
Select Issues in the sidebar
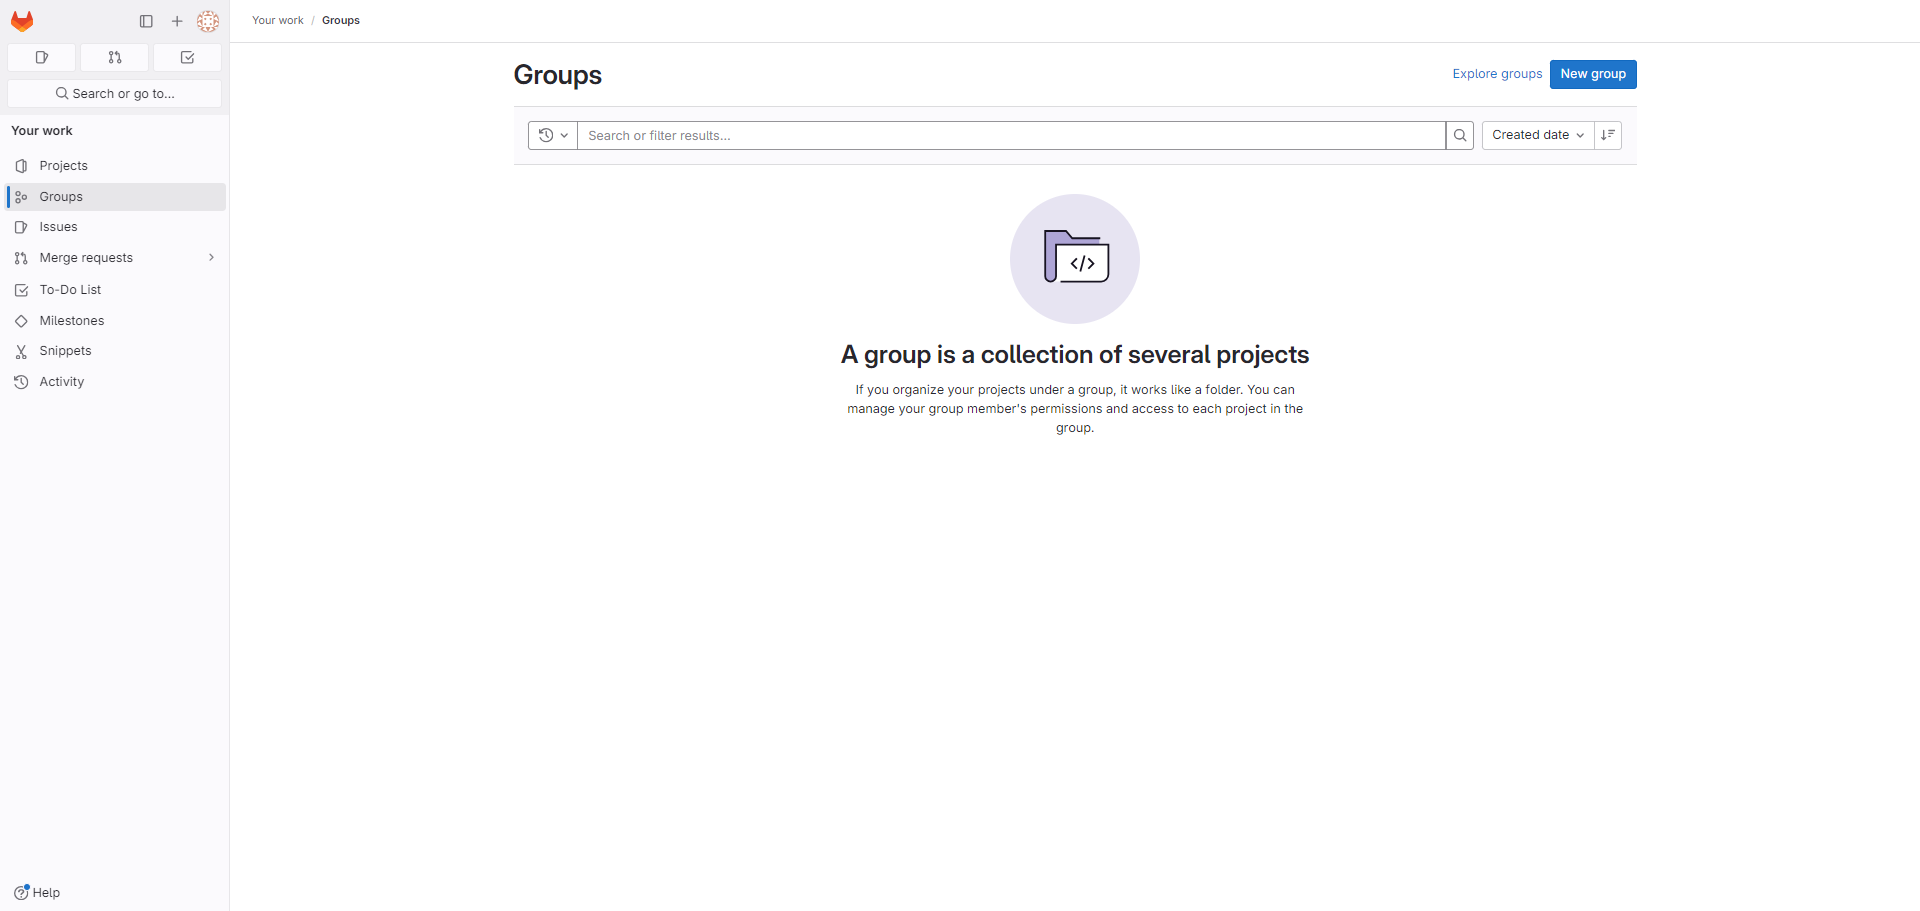tap(115, 227)
